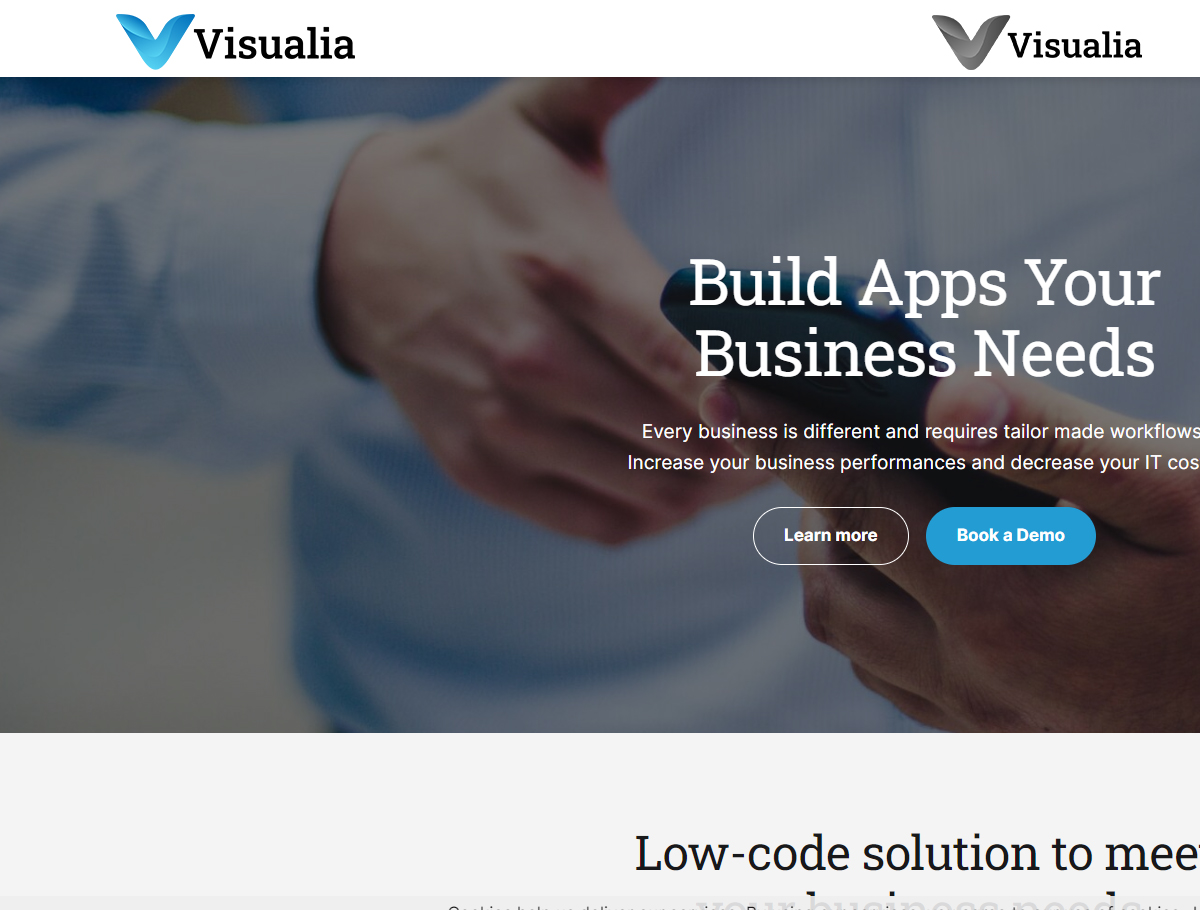The image size is (1200, 910).
Task: Click the word 'Demo' on blue button
Action: coord(1041,535)
